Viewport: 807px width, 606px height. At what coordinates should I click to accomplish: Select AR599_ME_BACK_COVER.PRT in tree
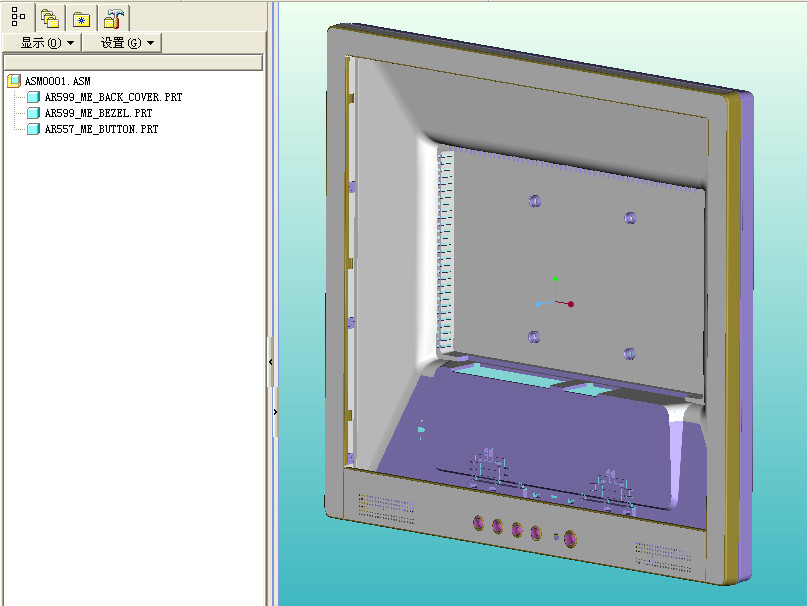[x=113, y=97]
